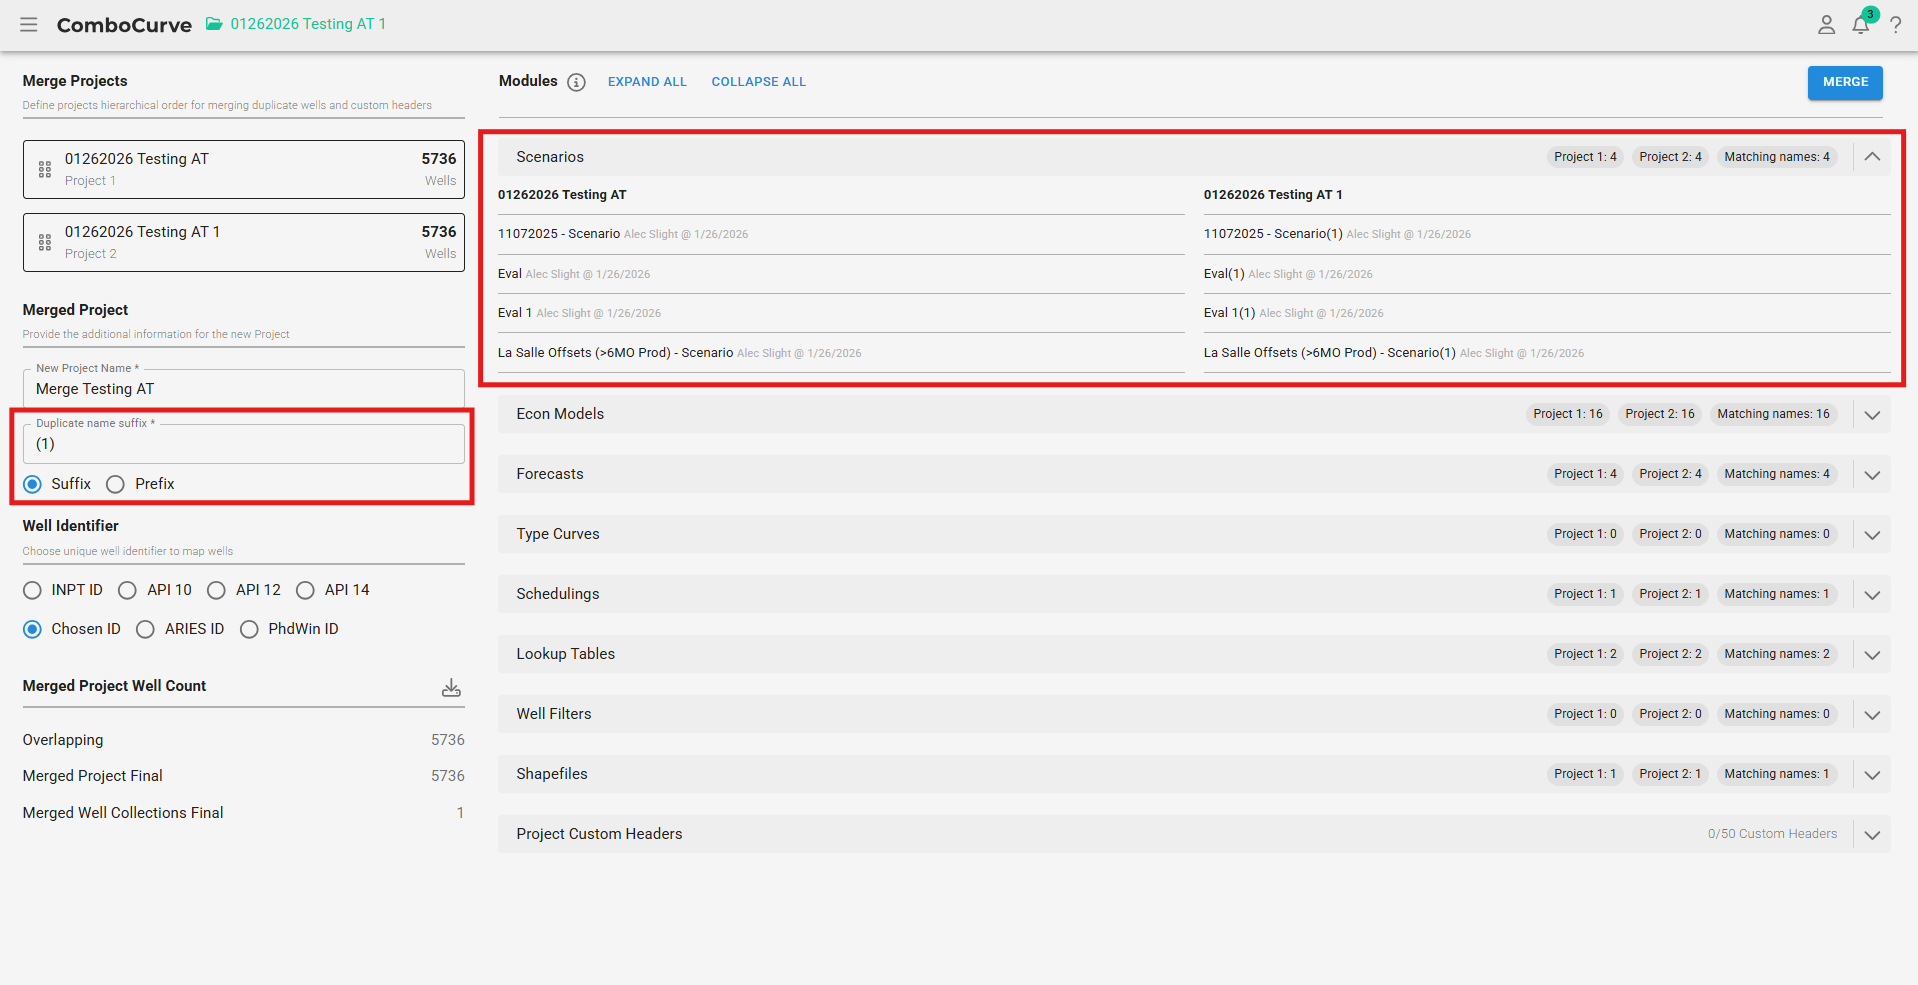
Task: Collapse the Scenarios module section
Action: click(1872, 157)
